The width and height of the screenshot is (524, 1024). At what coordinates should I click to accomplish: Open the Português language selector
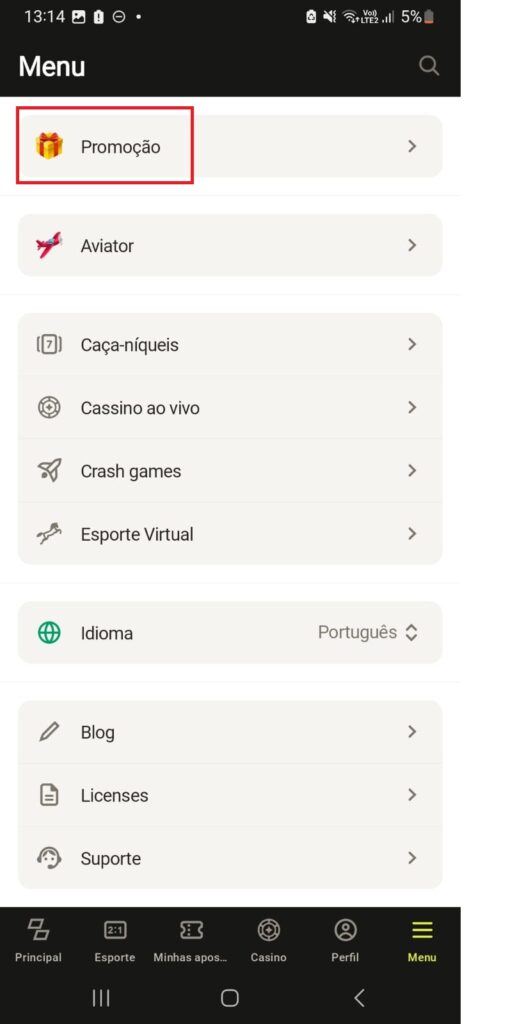click(368, 632)
